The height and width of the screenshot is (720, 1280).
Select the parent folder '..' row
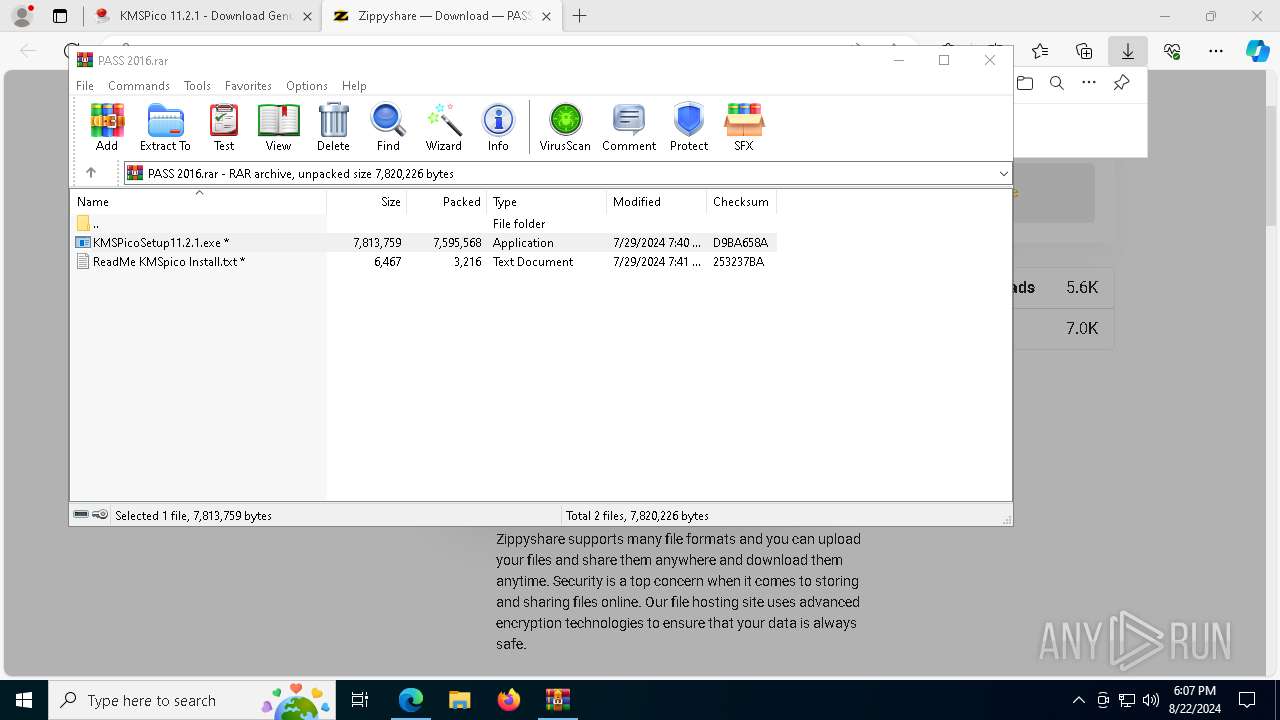coord(424,224)
